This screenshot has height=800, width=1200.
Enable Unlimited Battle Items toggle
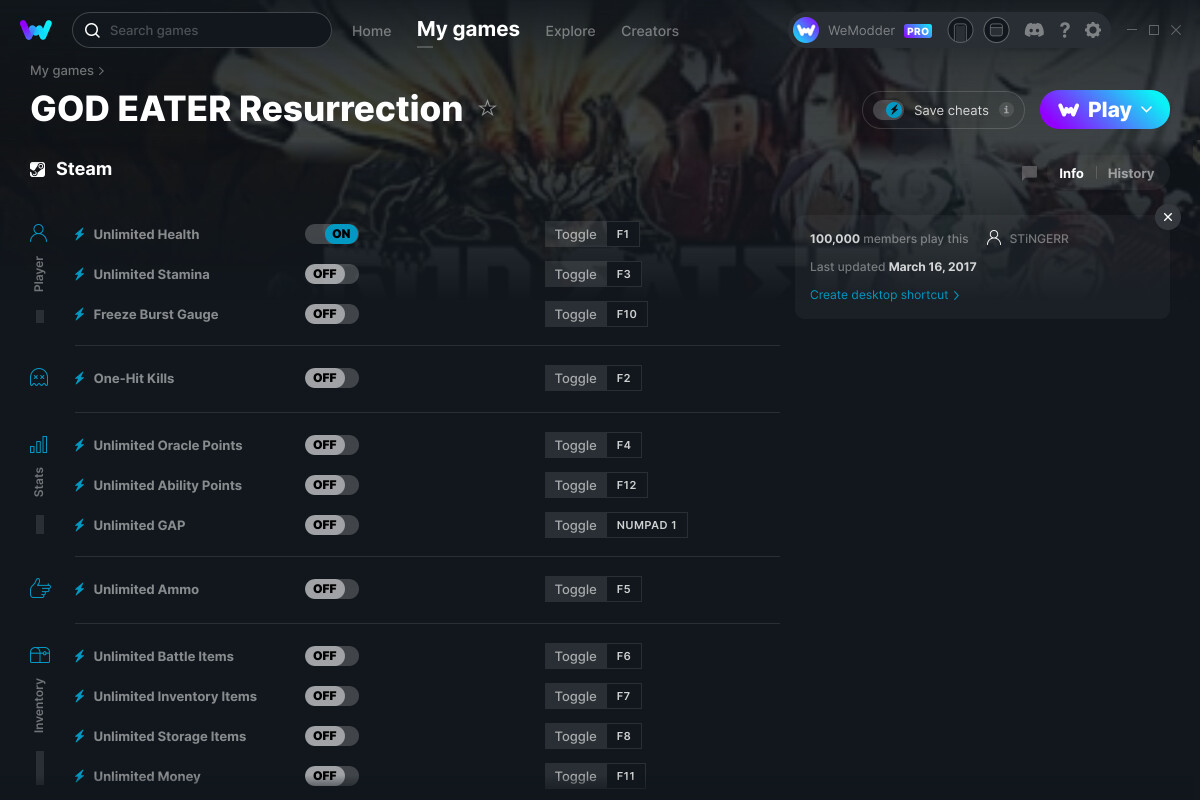(332, 656)
